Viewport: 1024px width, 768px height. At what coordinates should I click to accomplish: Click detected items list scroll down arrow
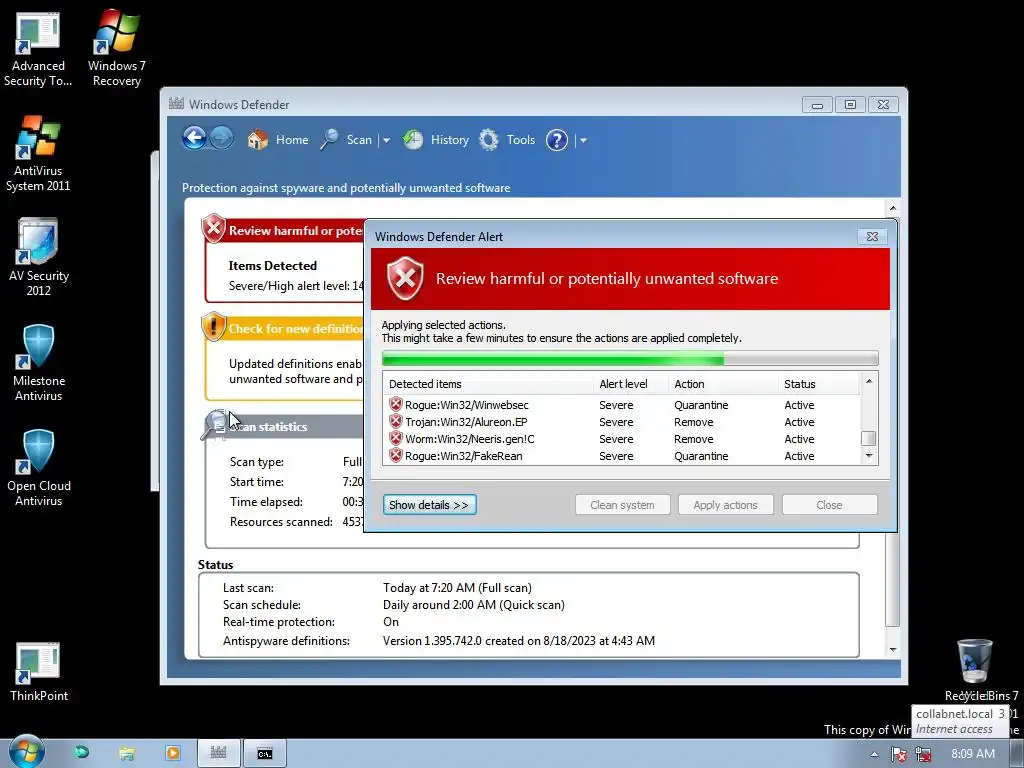[869, 456]
